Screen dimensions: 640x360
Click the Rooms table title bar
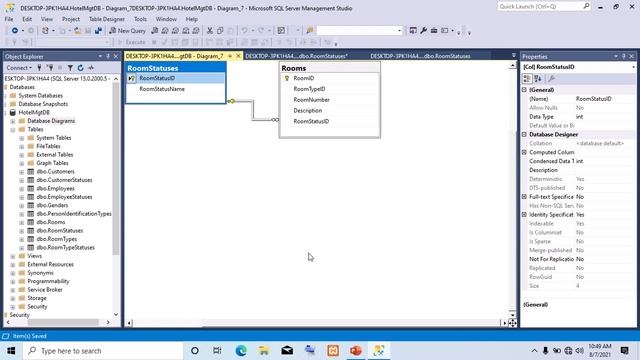[330, 68]
